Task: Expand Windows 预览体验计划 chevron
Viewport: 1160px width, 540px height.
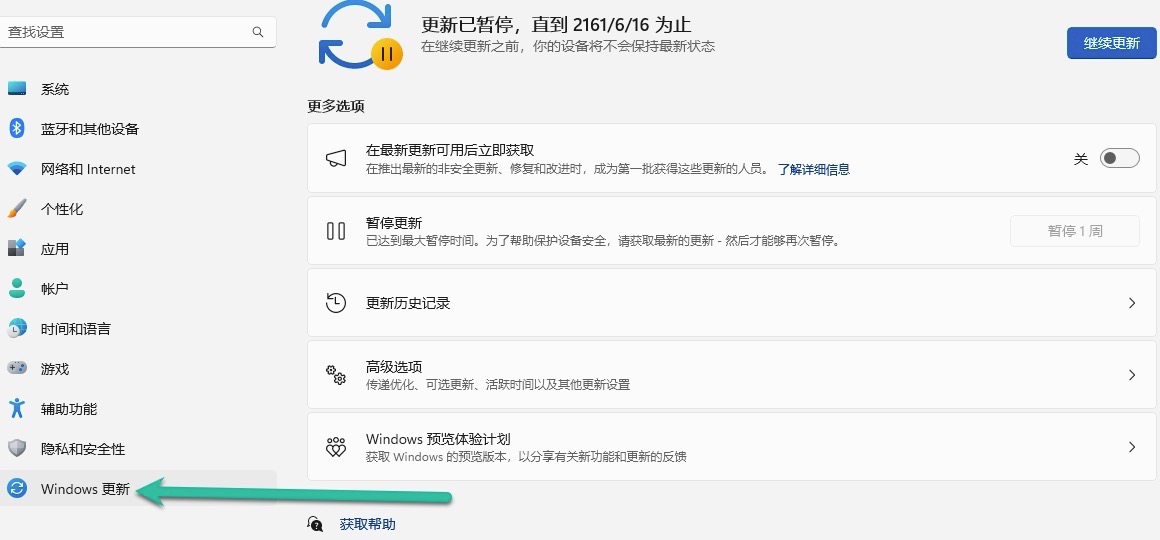Action: [1132, 447]
